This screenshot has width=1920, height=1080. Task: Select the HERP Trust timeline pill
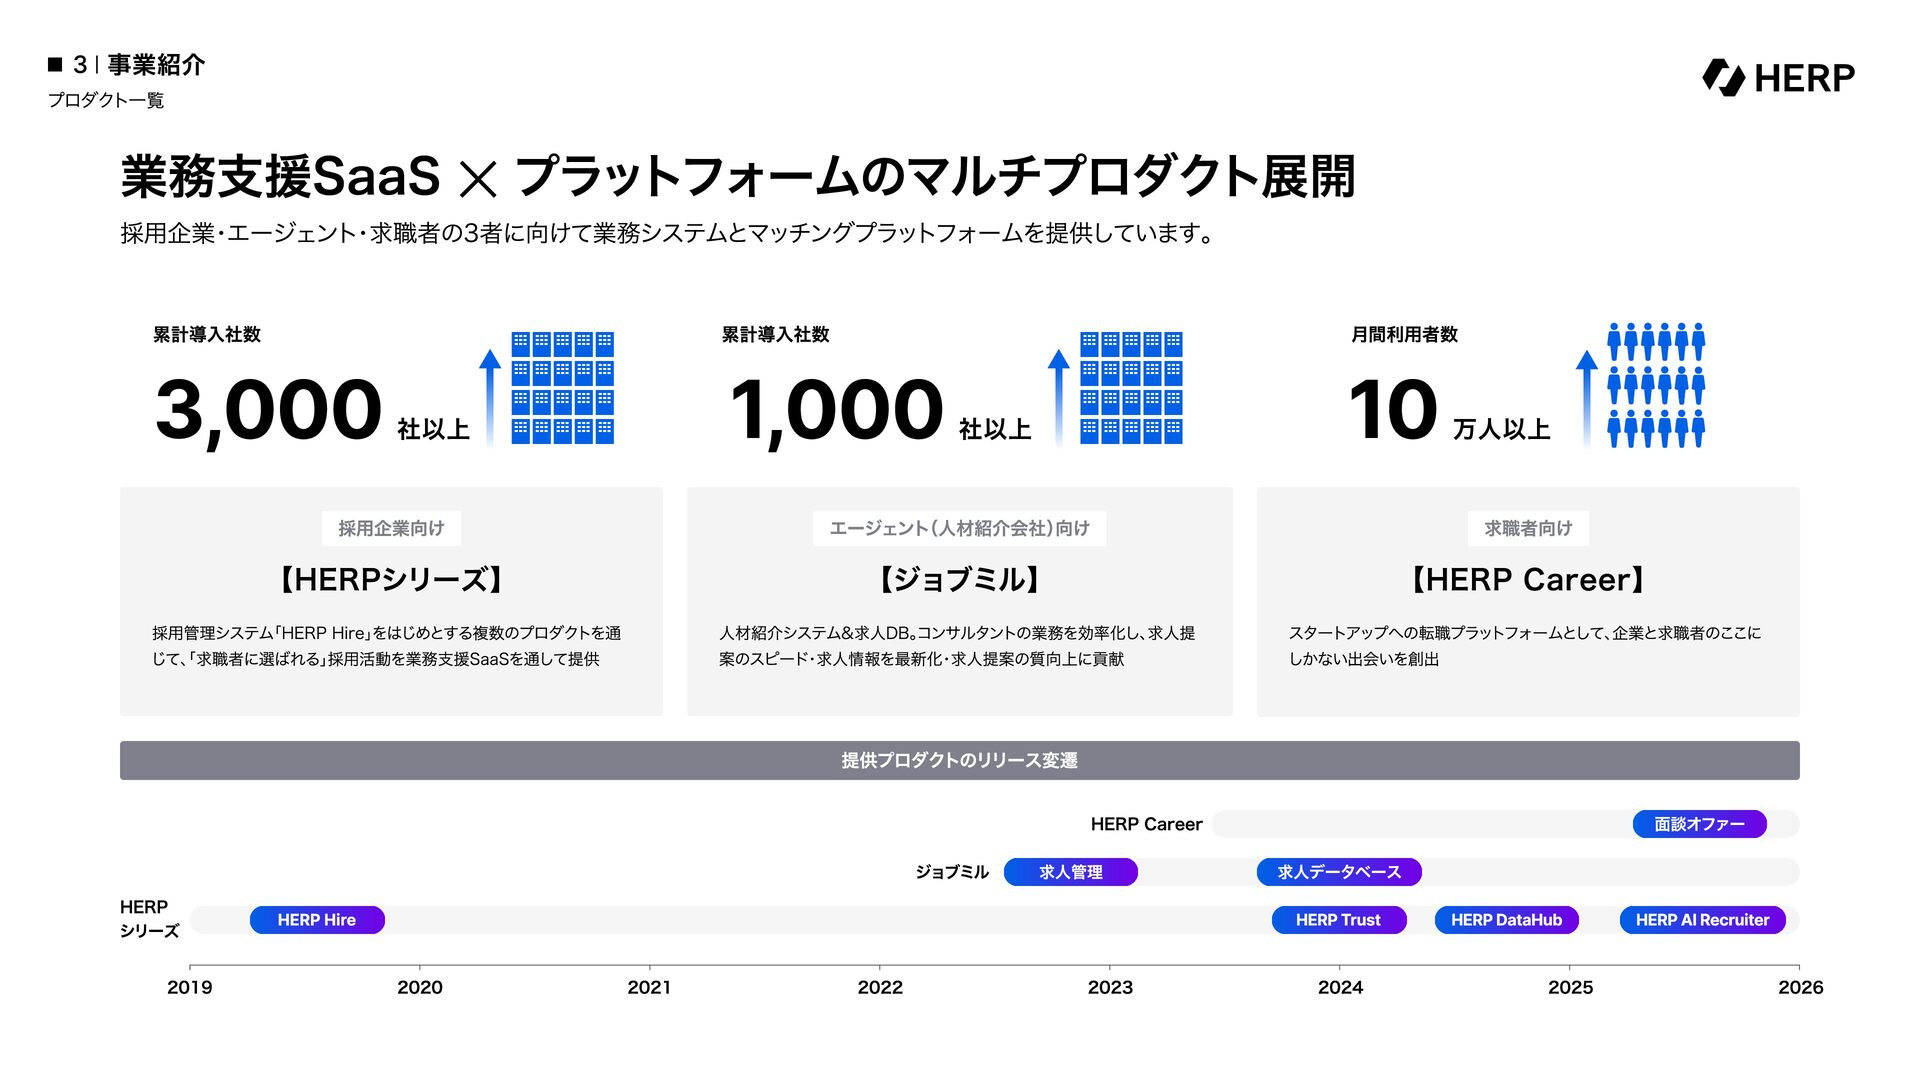[1339, 920]
